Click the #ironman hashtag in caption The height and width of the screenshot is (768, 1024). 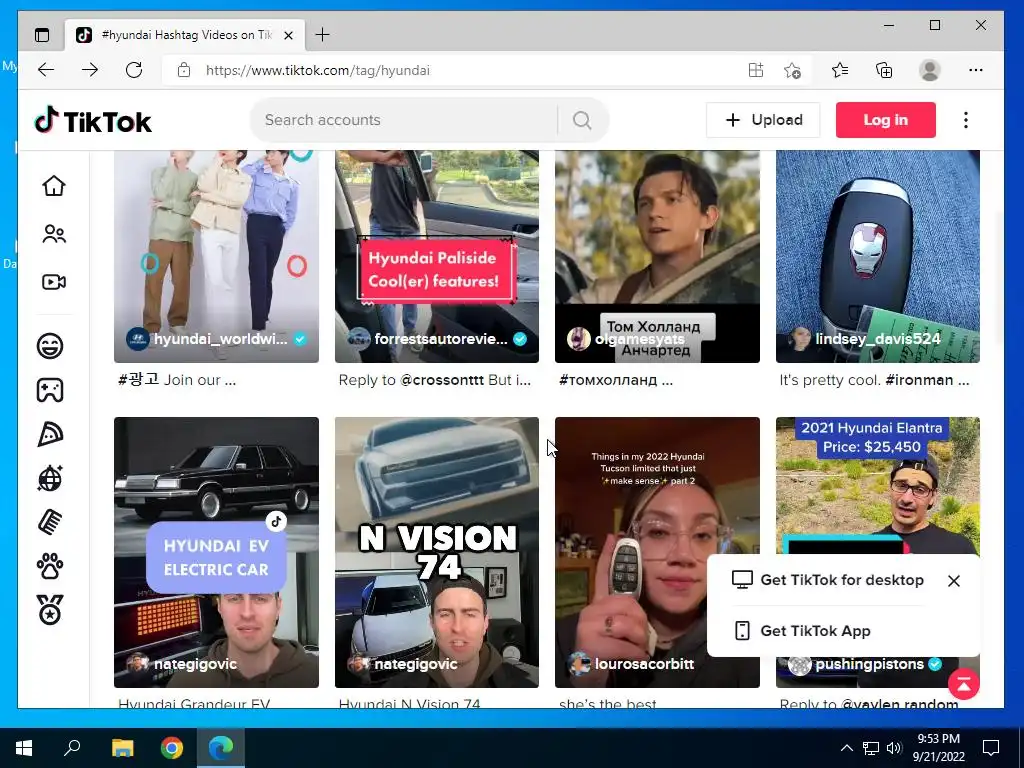[x=919, y=380]
